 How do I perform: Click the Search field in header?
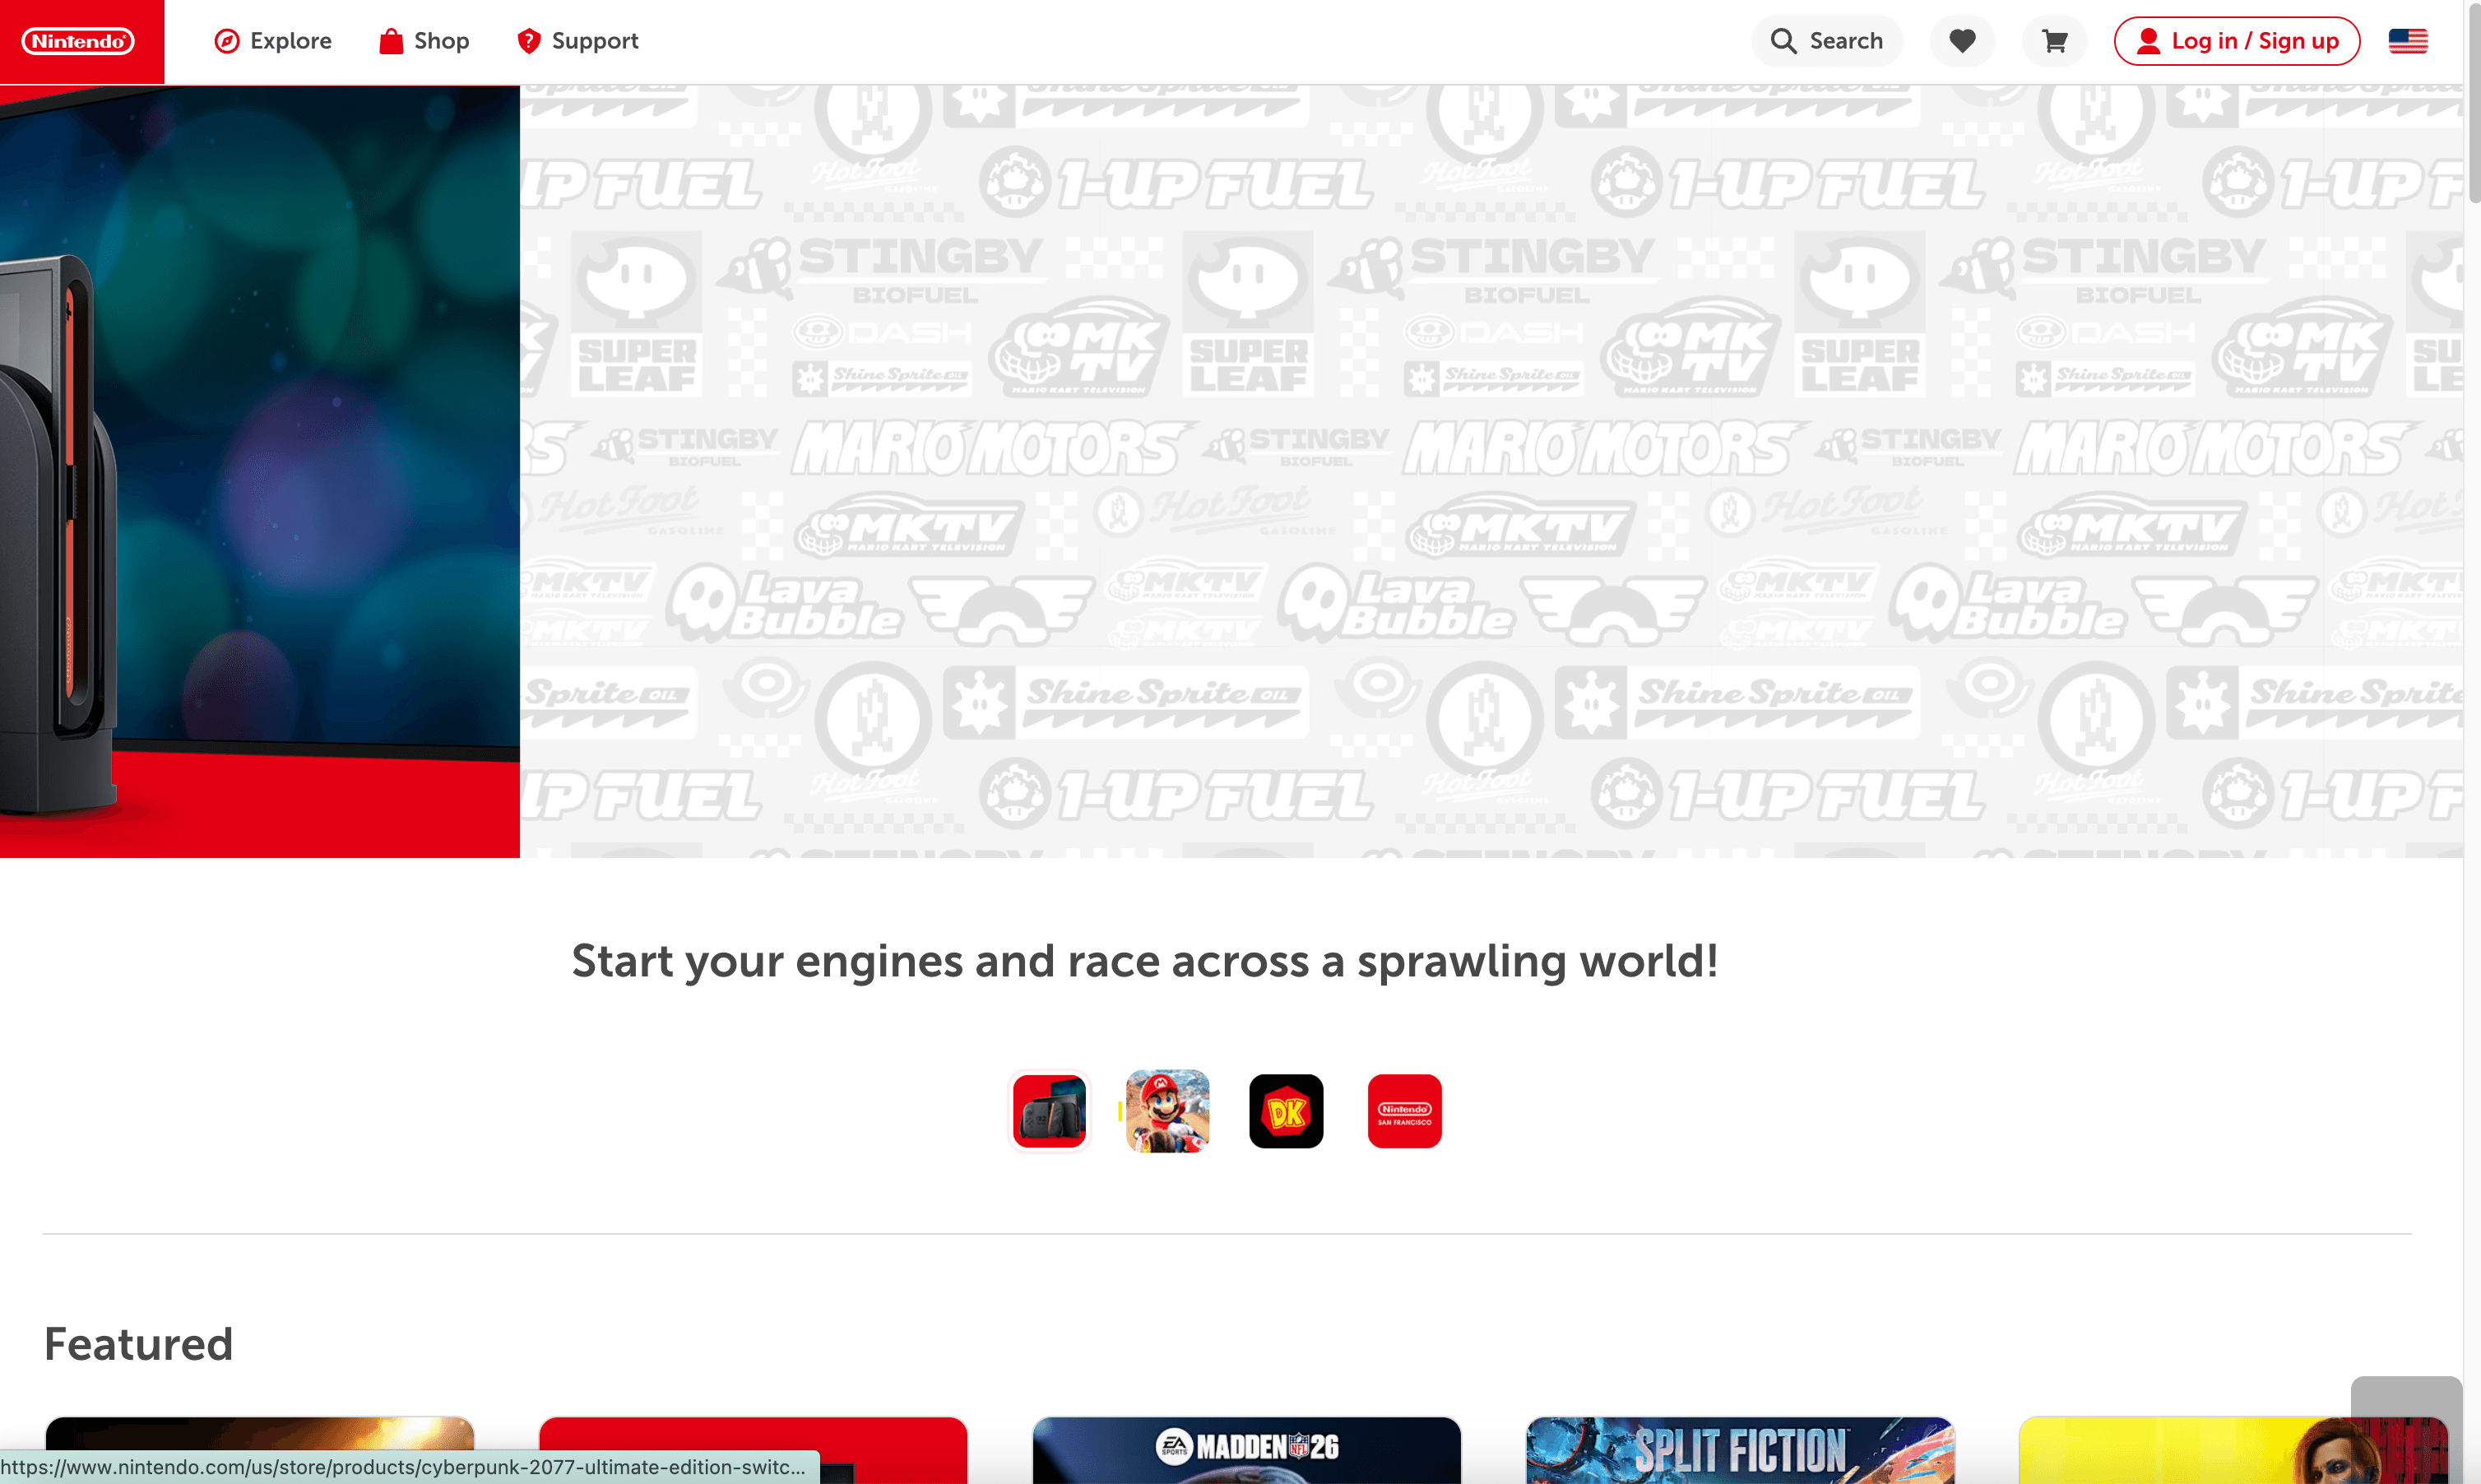[1826, 41]
